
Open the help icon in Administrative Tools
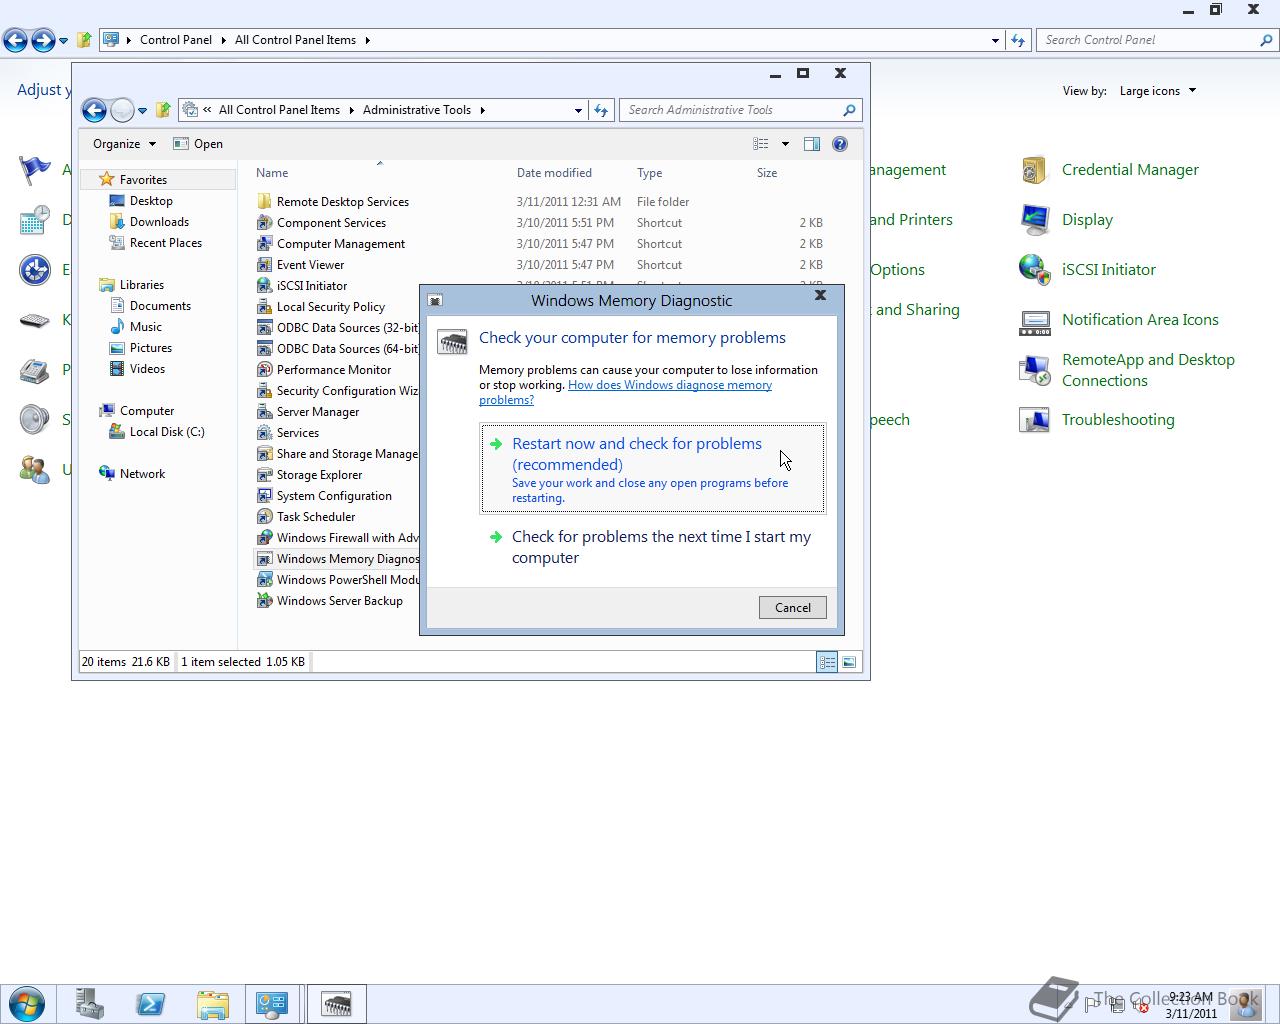840,144
